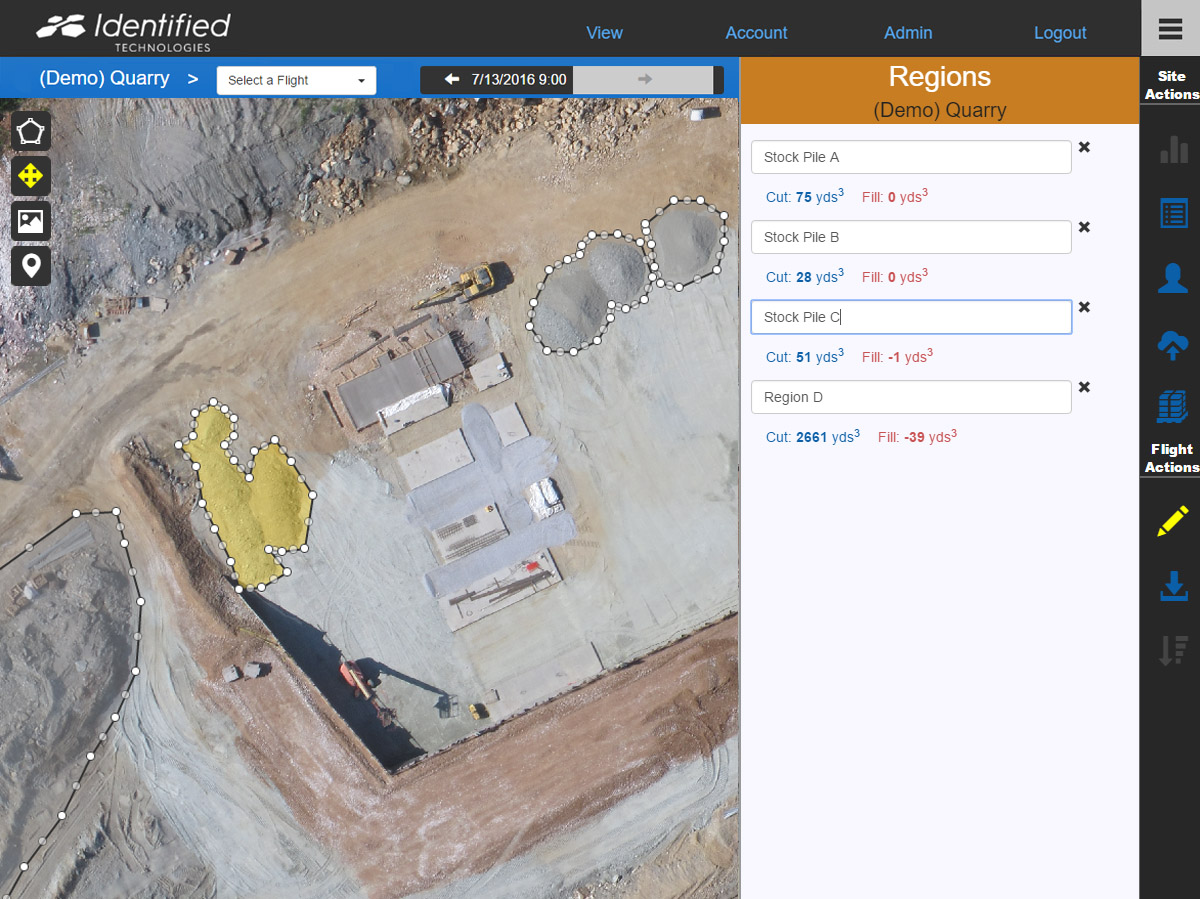The image size is (1200, 899).
Task: Delete the Stock Pile A region
Action: click(x=1084, y=147)
